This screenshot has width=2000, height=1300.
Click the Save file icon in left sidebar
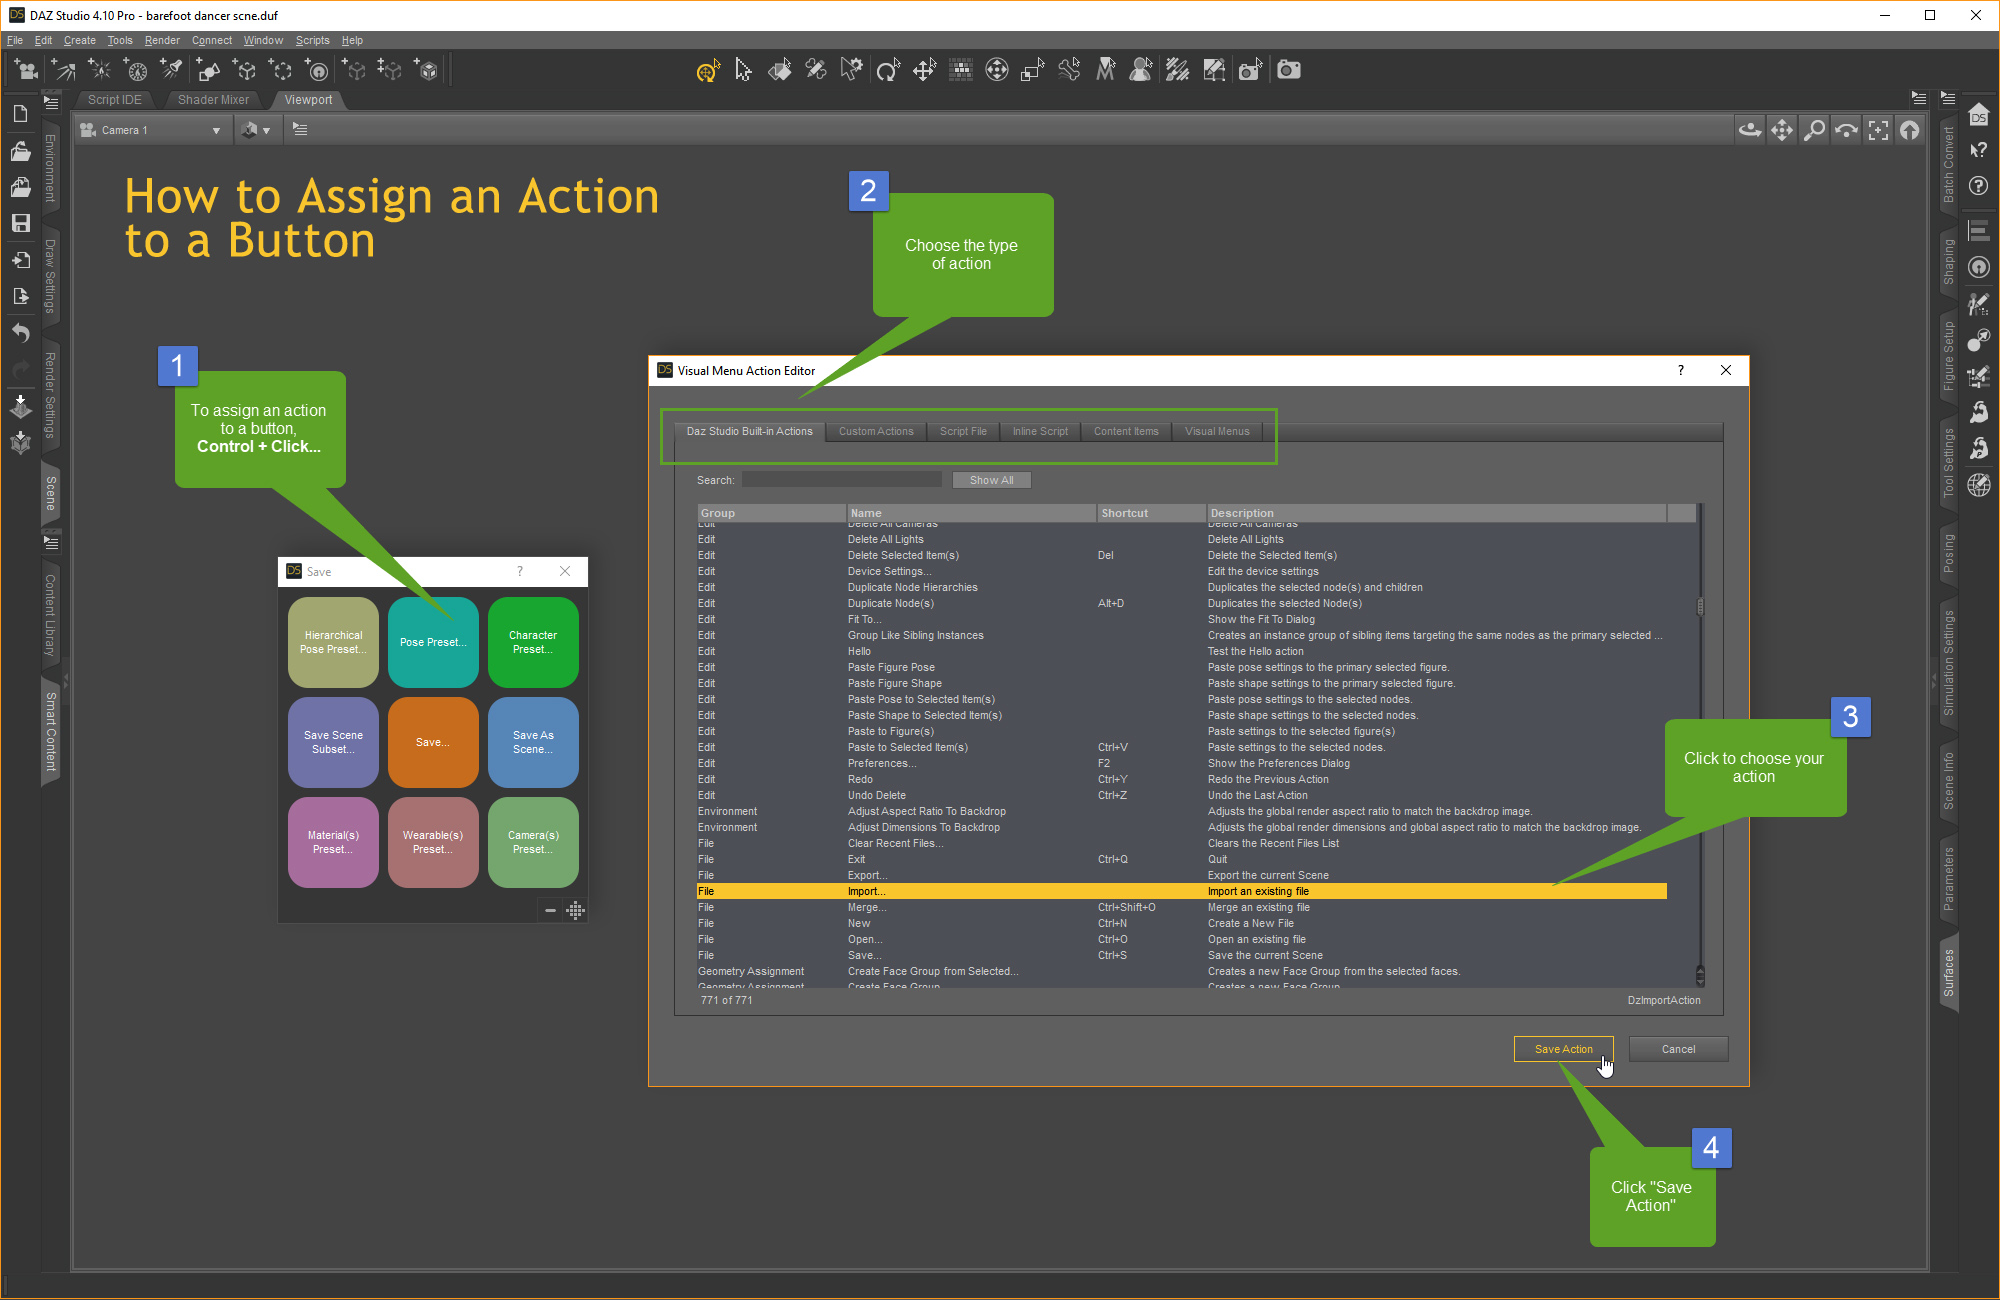pyautogui.click(x=21, y=223)
